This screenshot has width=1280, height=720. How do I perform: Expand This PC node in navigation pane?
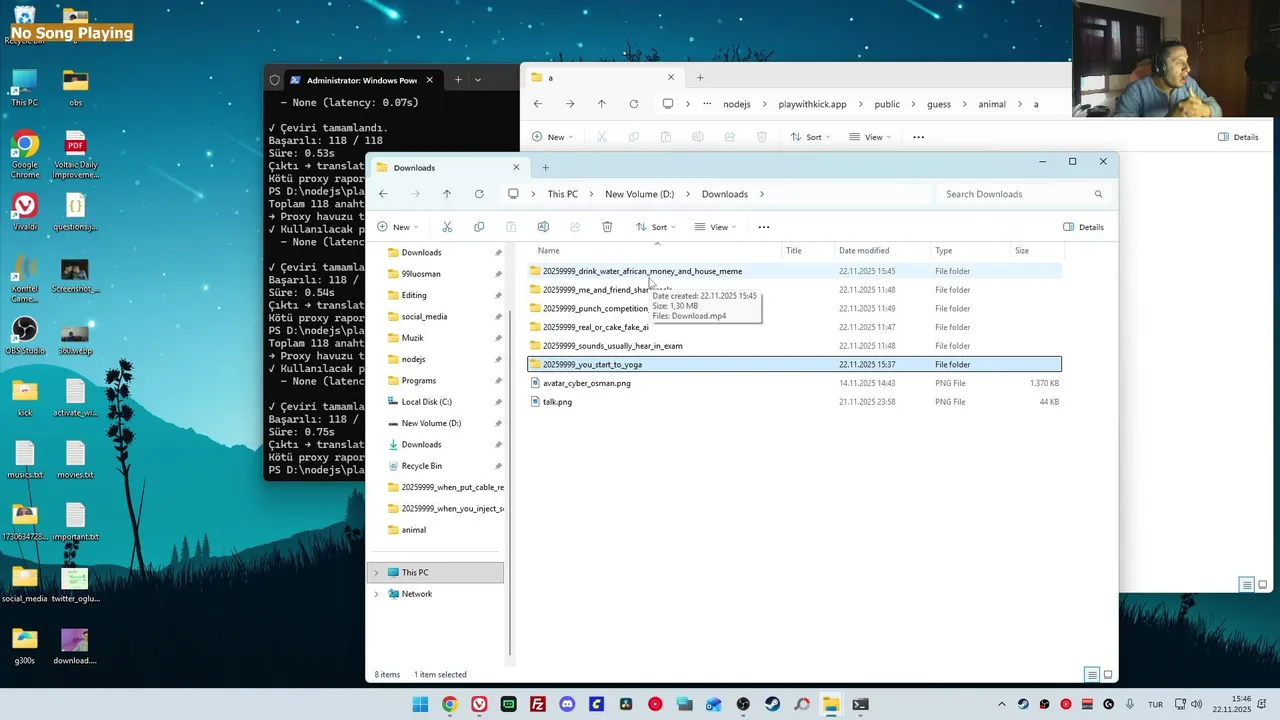click(377, 573)
